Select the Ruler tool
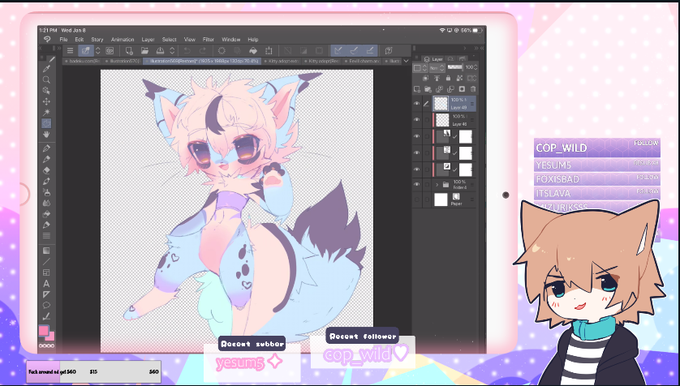The width and height of the screenshot is (680, 386). coord(46,294)
